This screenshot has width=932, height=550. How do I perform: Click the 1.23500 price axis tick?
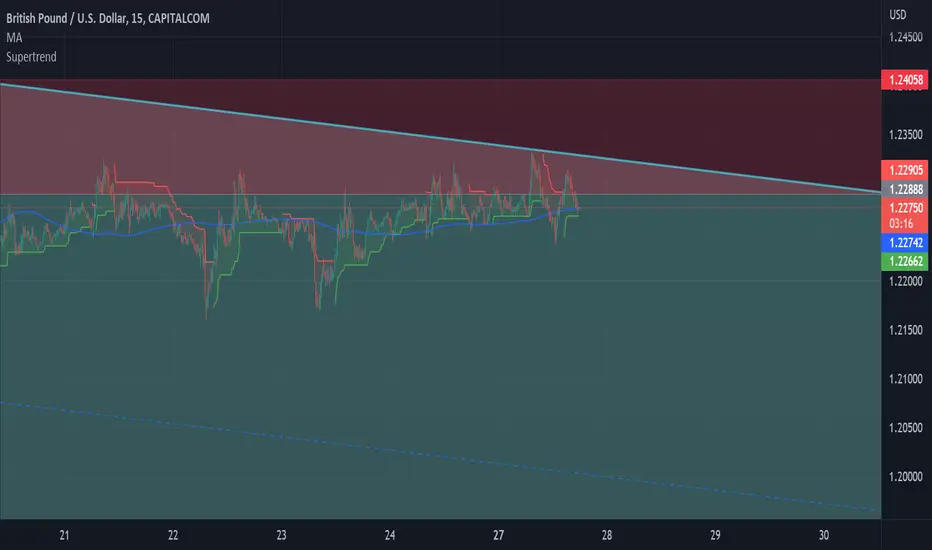point(906,135)
